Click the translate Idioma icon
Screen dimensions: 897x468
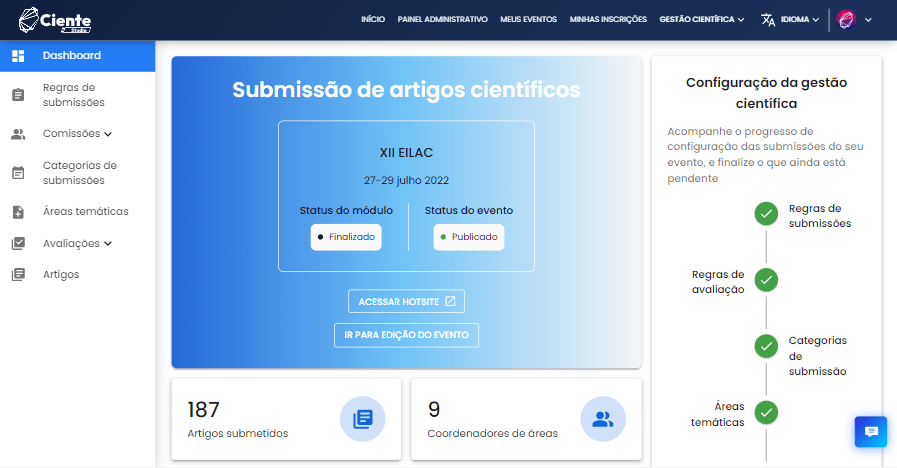(768, 20)
